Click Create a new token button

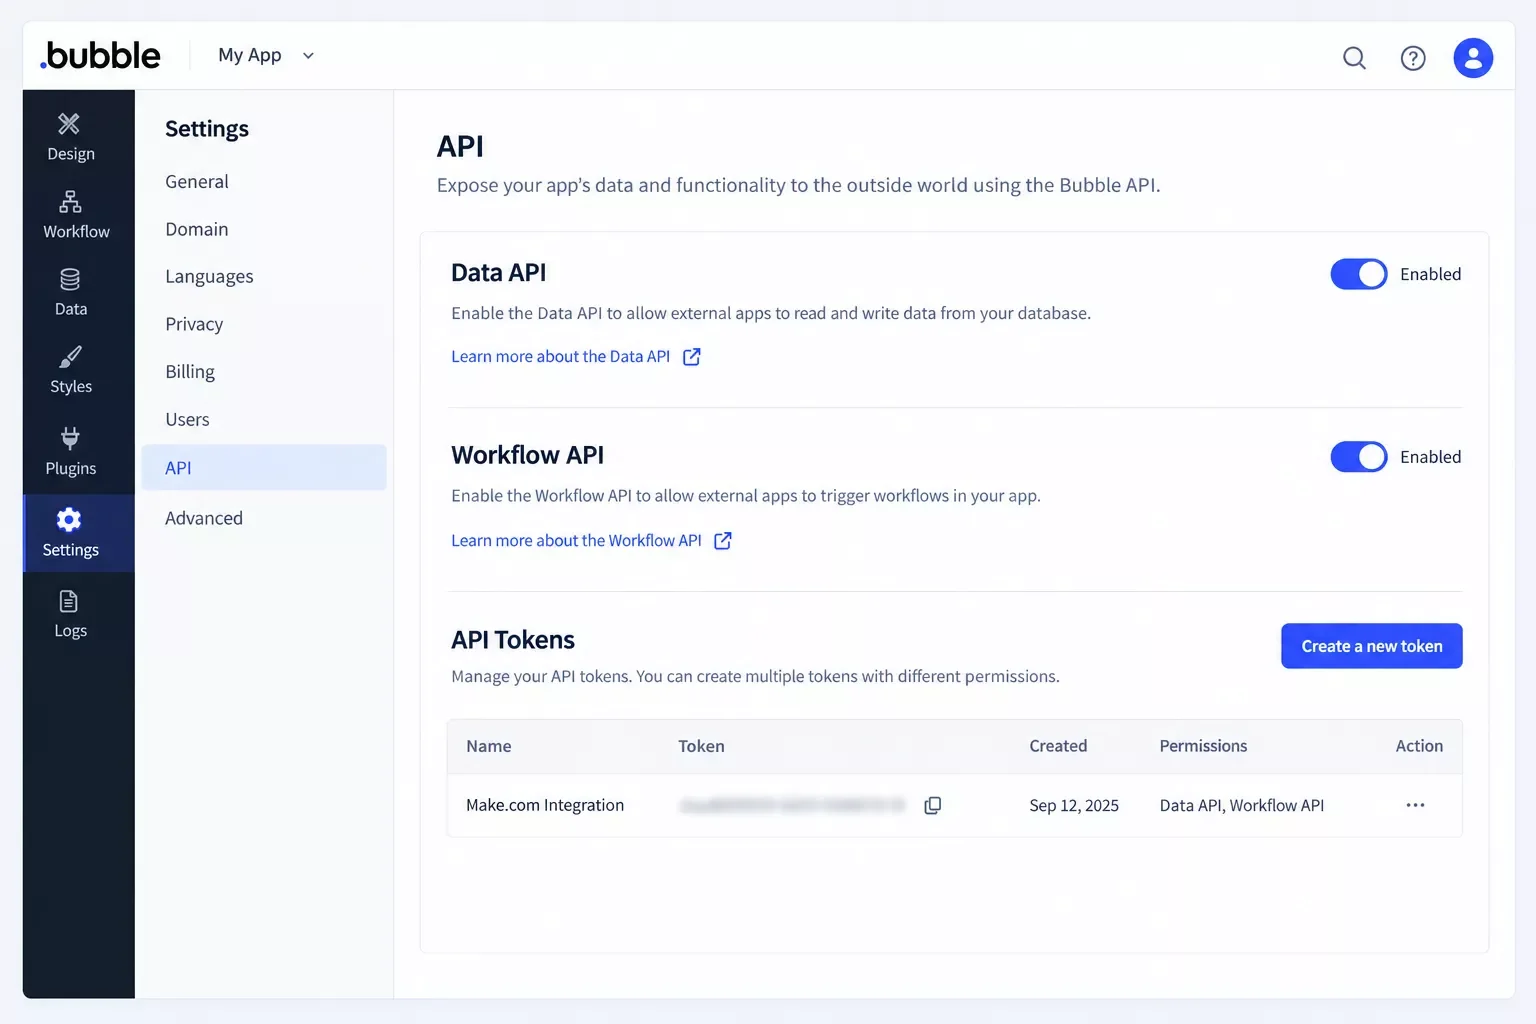1372,646
